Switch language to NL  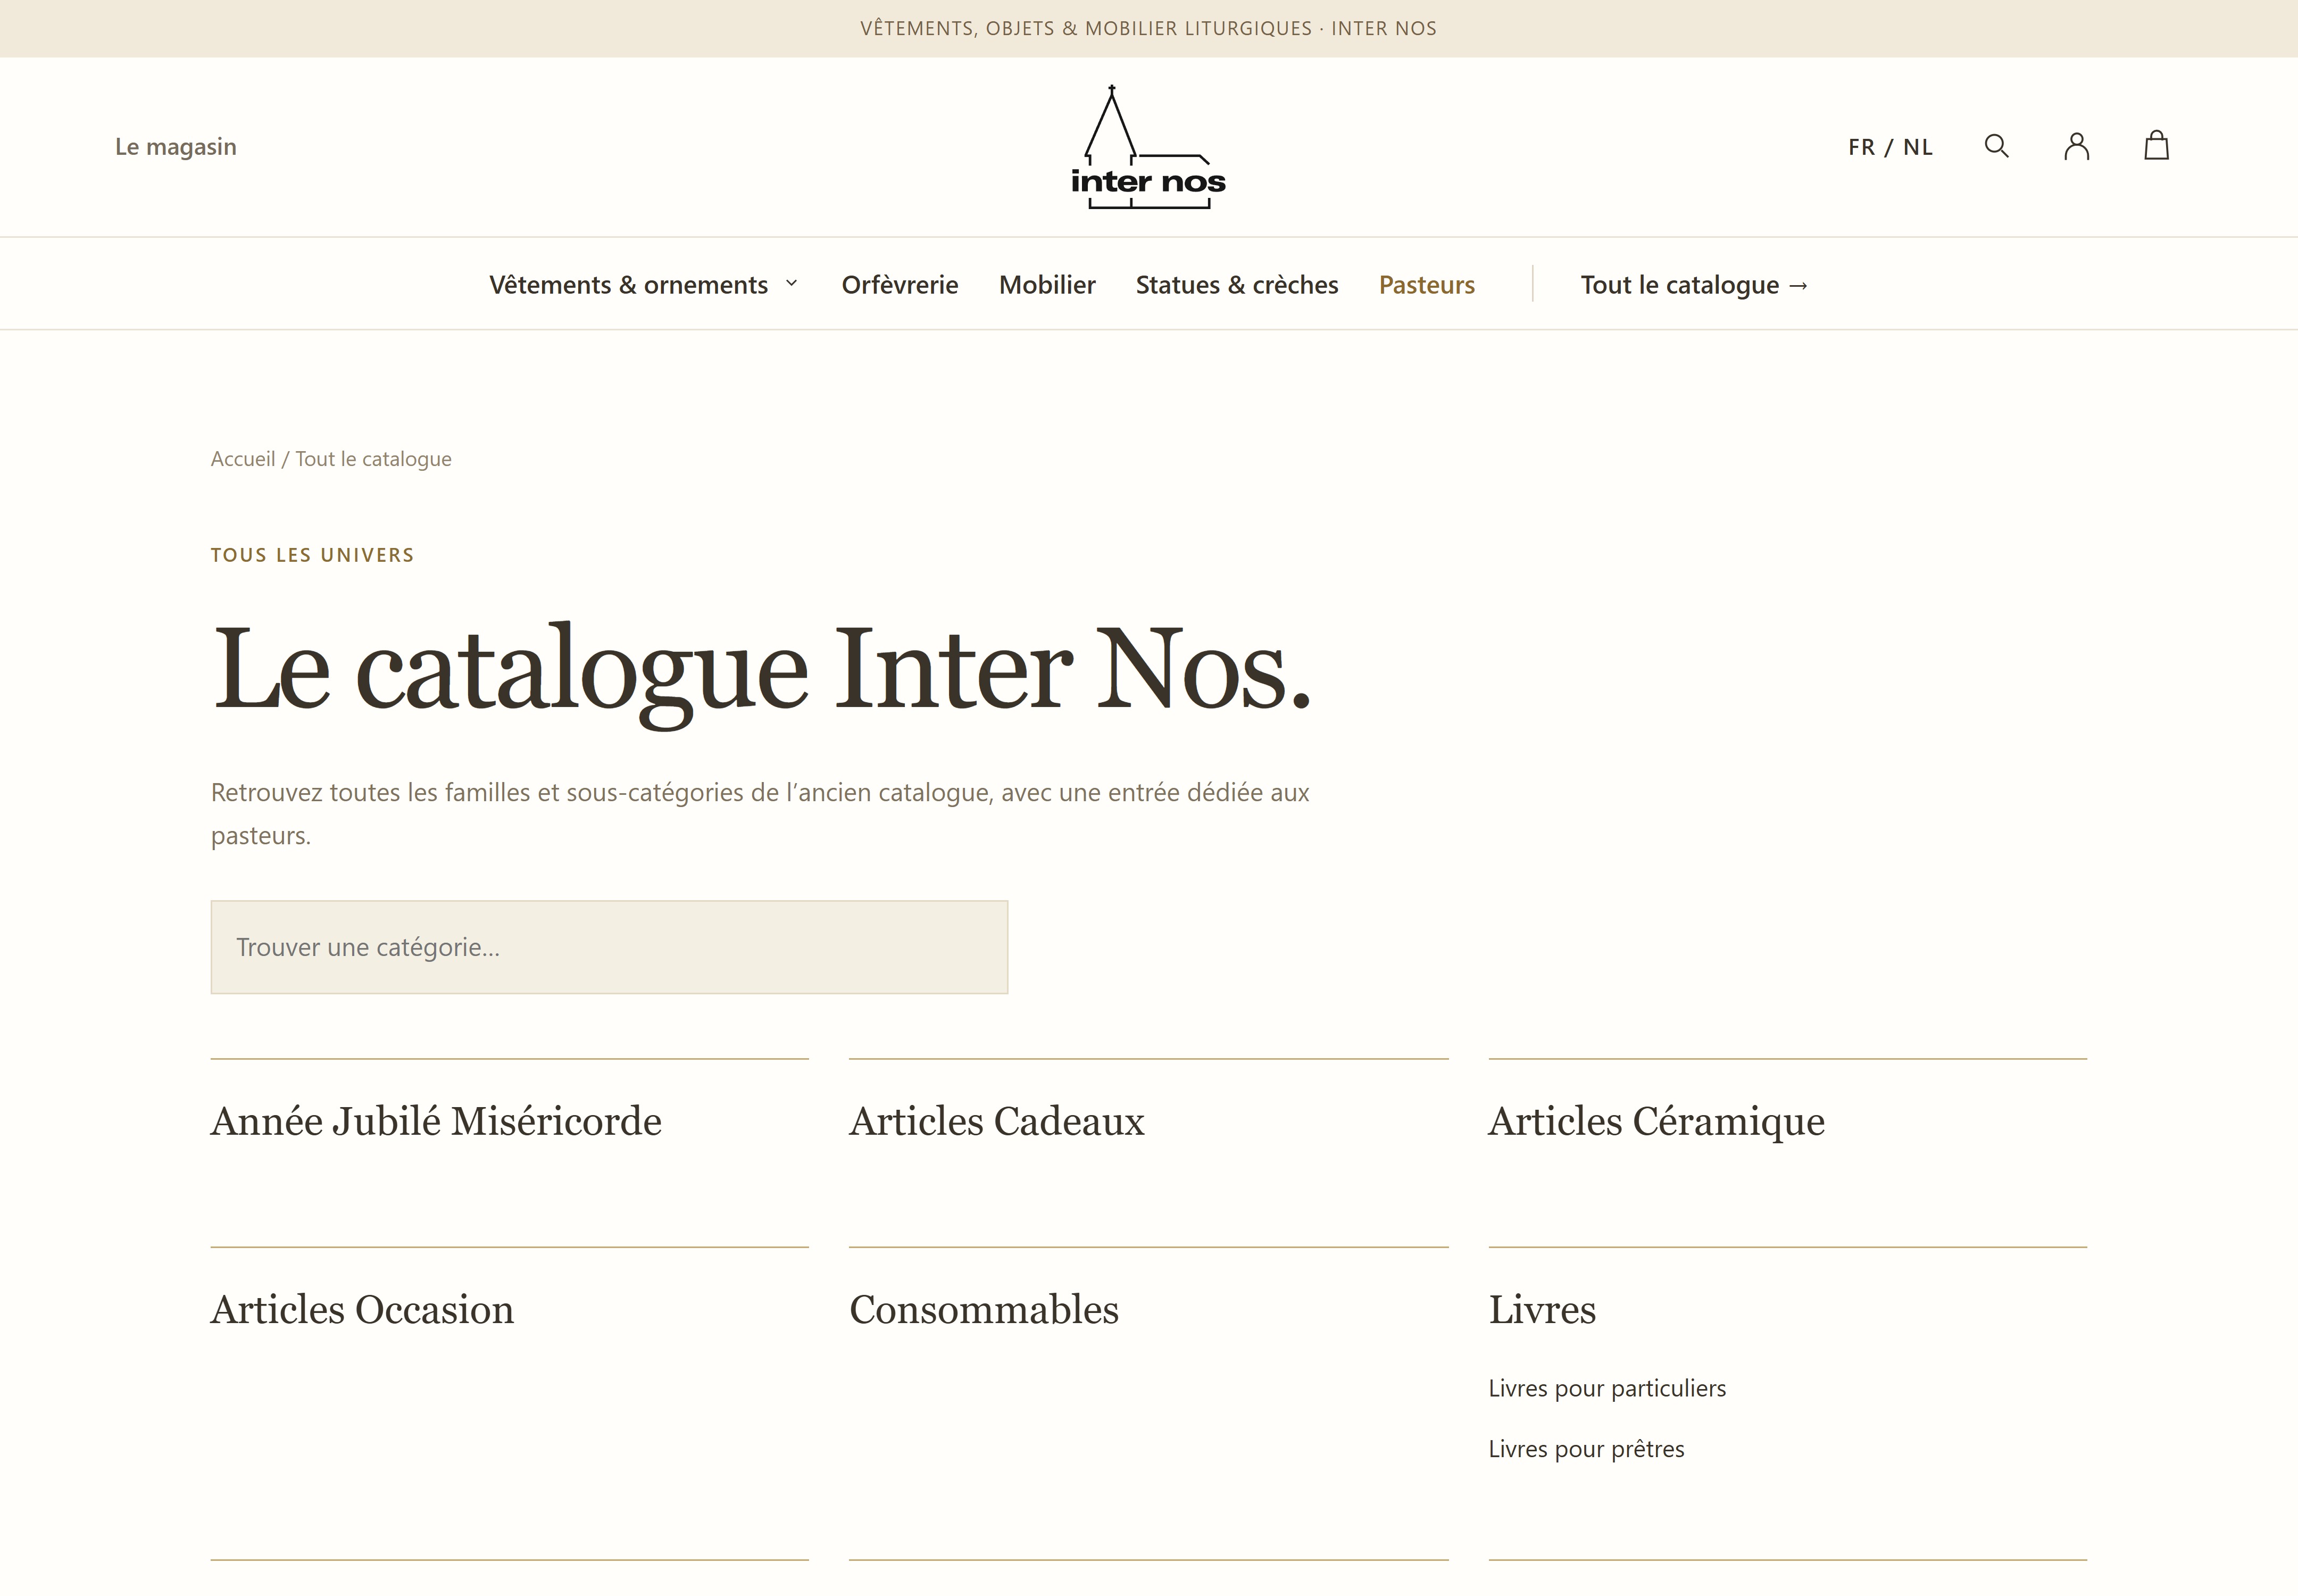1917,147
